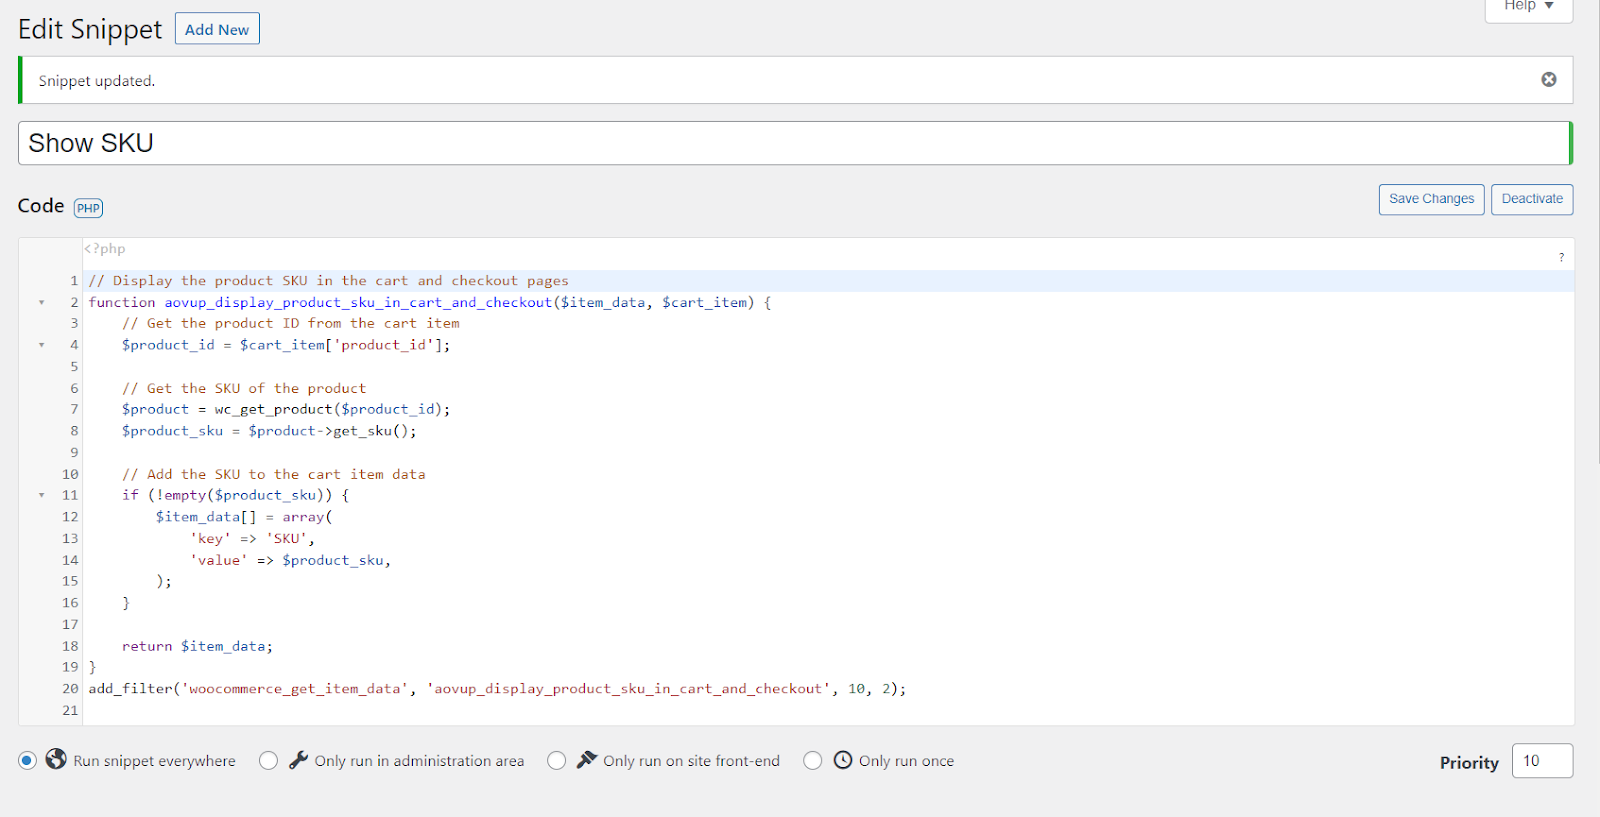The height and width of the screenshot is (817, 1600).
Task: Select 'Only run on site front-end' radio
Action: (x=556, y=761)
